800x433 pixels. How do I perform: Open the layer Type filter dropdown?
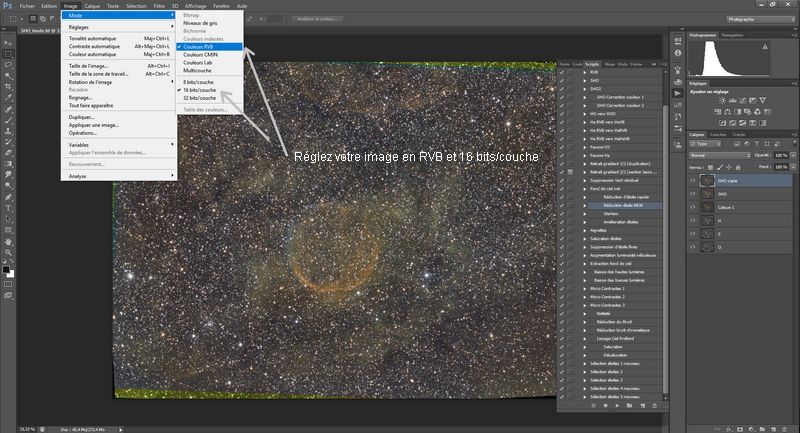(707, 144)
